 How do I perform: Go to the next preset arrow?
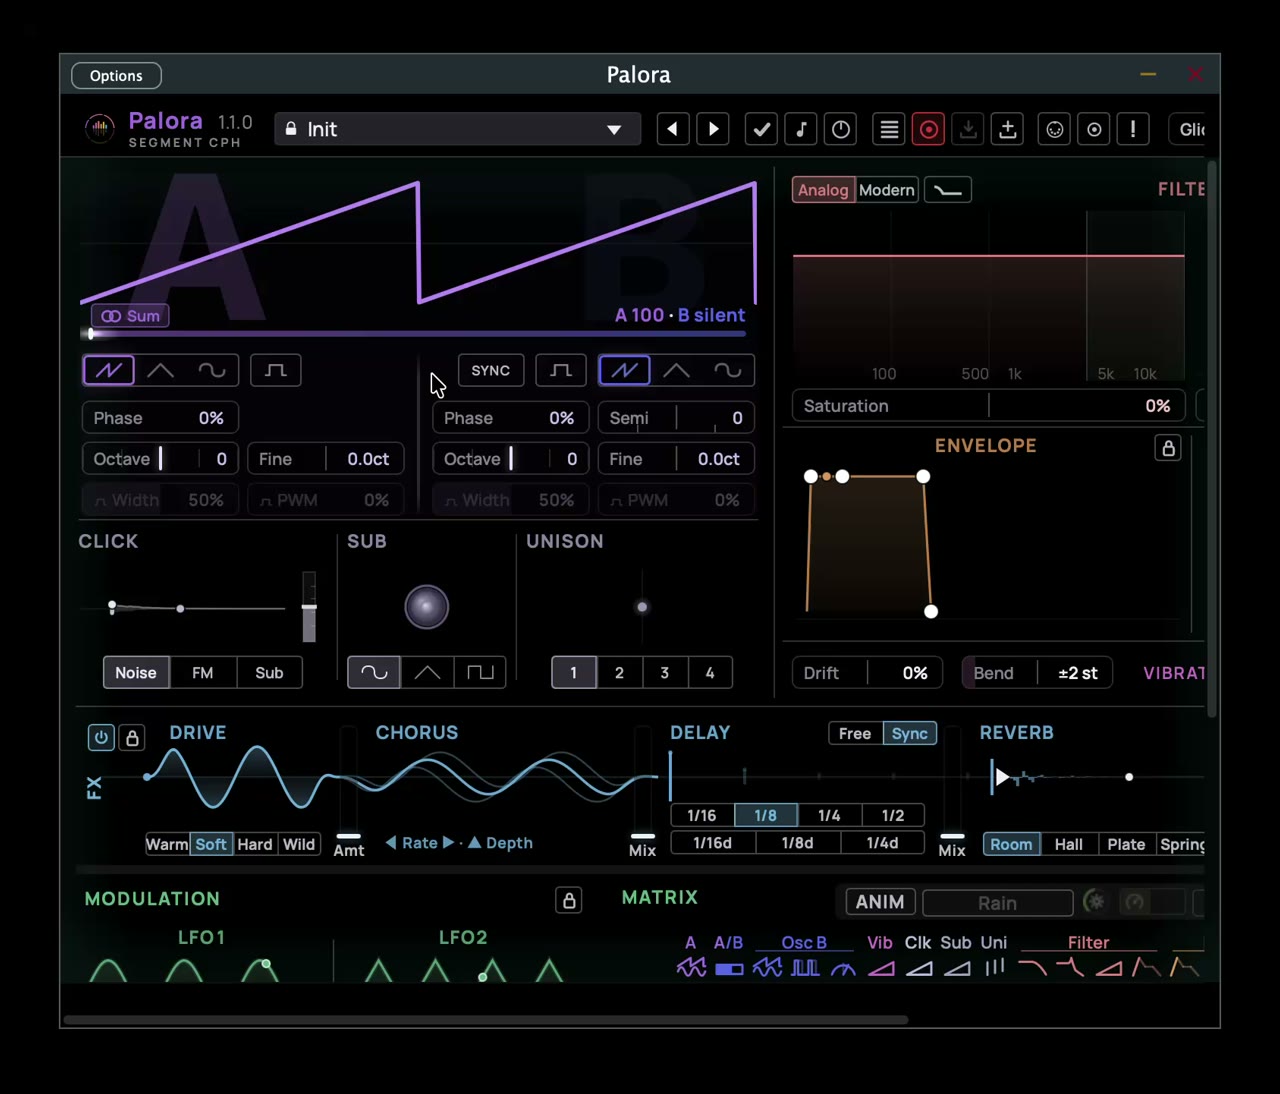[713, 129]
